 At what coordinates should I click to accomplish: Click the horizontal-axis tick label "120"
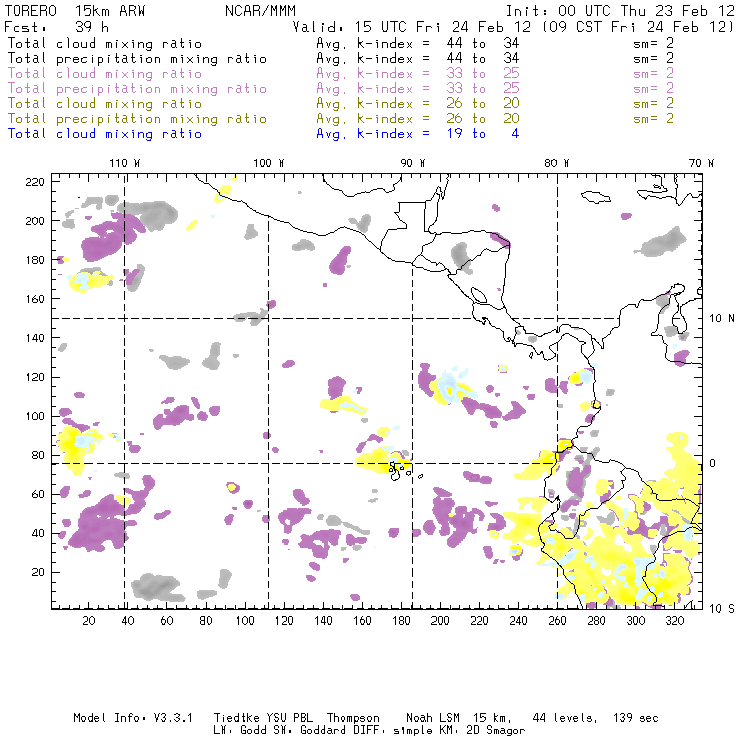coord(284,621)
